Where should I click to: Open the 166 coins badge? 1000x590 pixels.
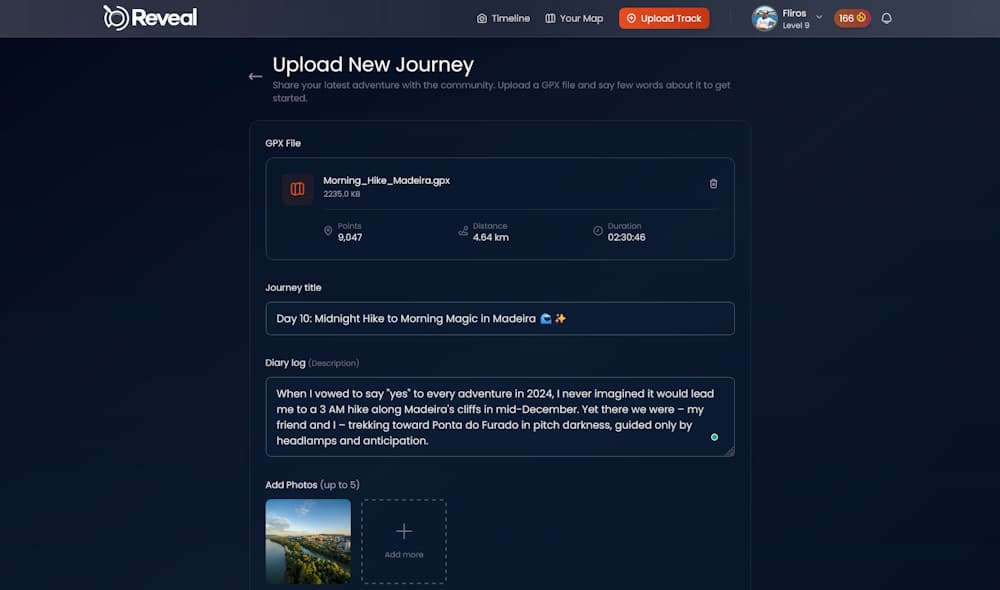(852, 18)
